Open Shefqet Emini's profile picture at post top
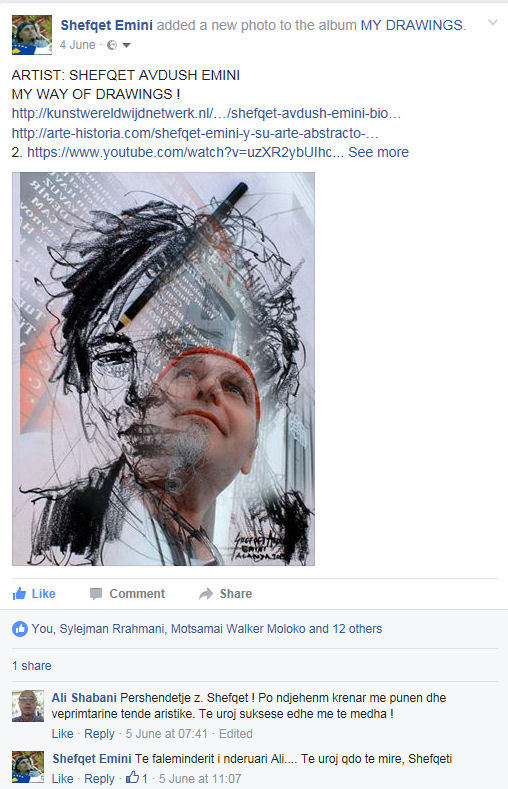This screenshot has width=508, height=789. point(32,35)
